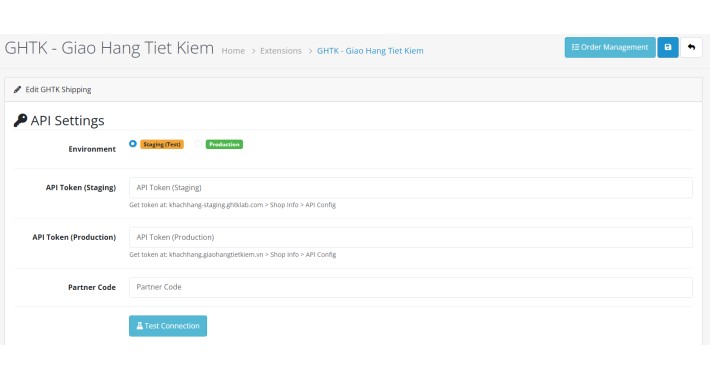710x380 pixels.
Task: Click the blue save floppy icon
Action: (668, 47)
